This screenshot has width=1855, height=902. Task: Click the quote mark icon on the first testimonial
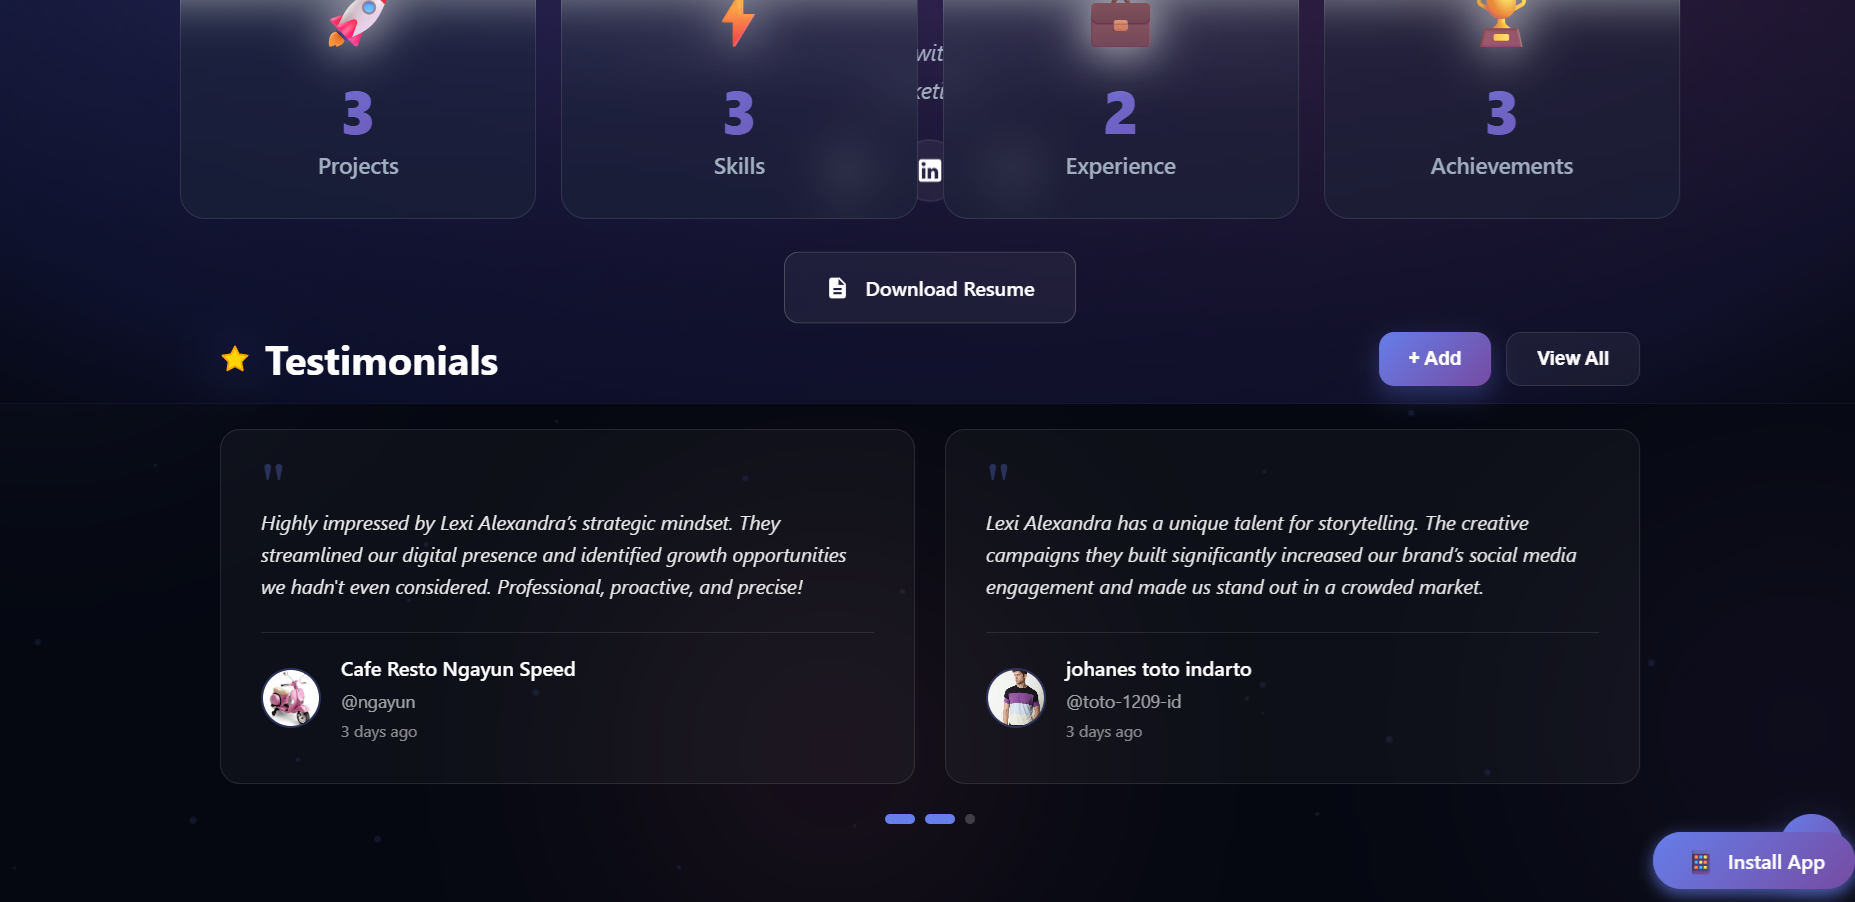(273, 472)
